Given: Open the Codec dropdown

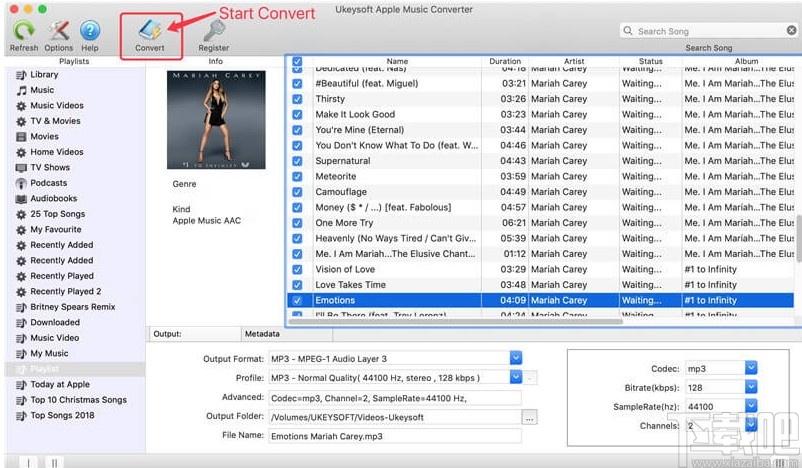Looking at the screenshot, I should pos(750,368).
